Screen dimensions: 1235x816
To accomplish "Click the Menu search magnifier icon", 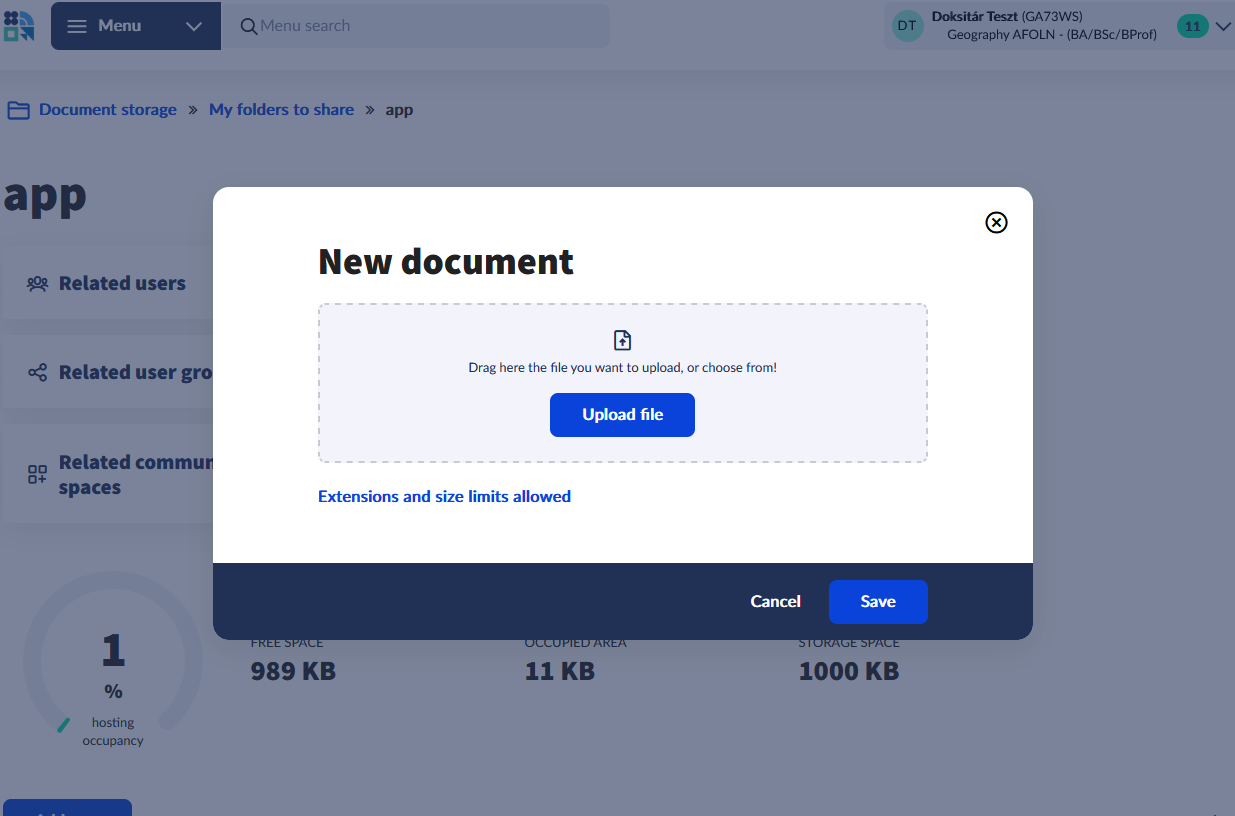I will [x=249, y=26].
